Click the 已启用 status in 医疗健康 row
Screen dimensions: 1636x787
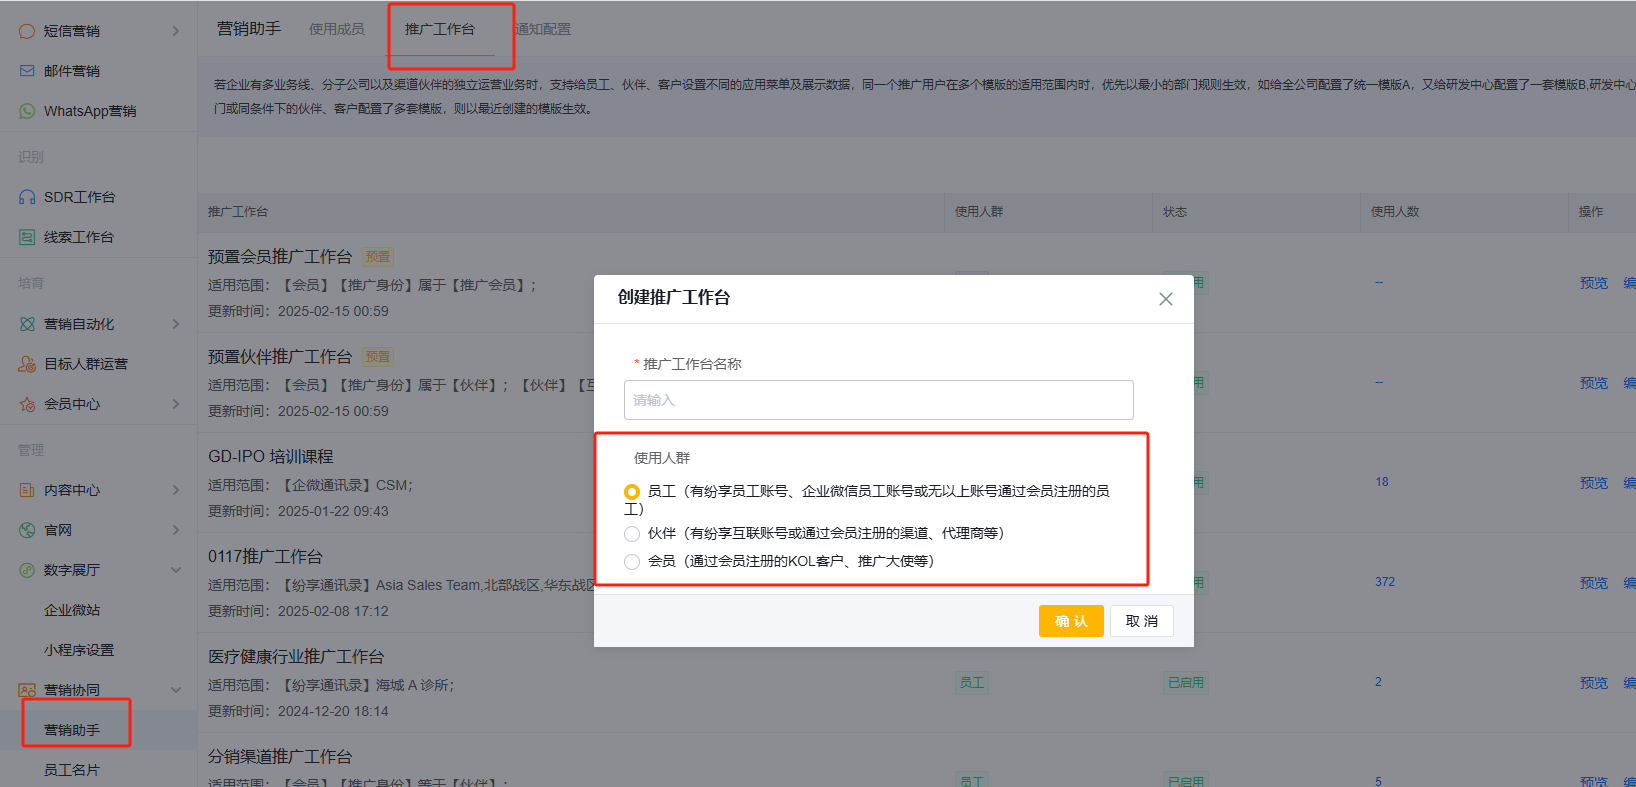pyautogui.click(x=1186, y=683)
